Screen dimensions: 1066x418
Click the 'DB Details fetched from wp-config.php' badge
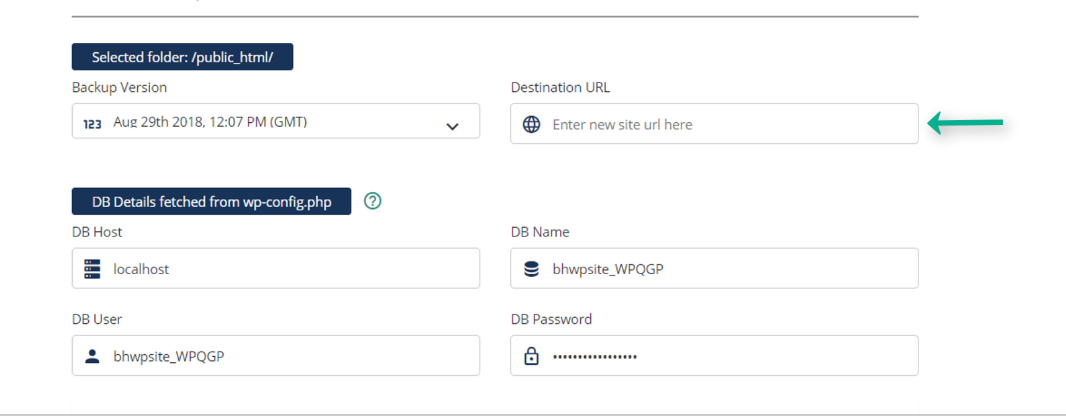tap(211, 201)
